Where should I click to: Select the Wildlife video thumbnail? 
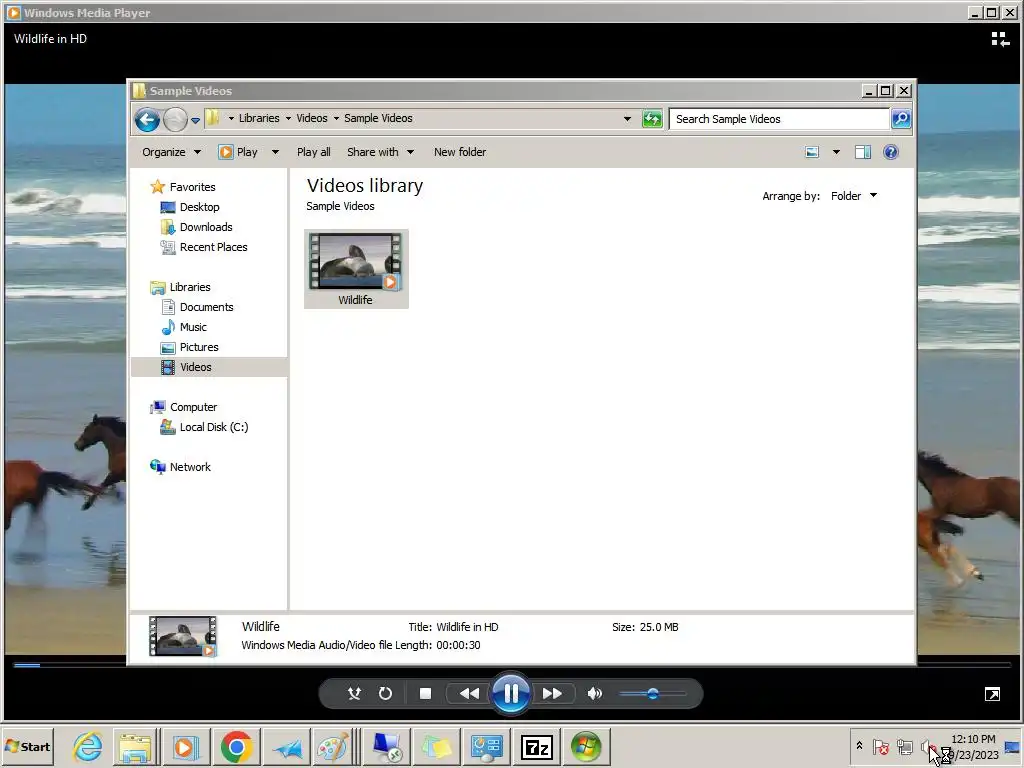356,268
